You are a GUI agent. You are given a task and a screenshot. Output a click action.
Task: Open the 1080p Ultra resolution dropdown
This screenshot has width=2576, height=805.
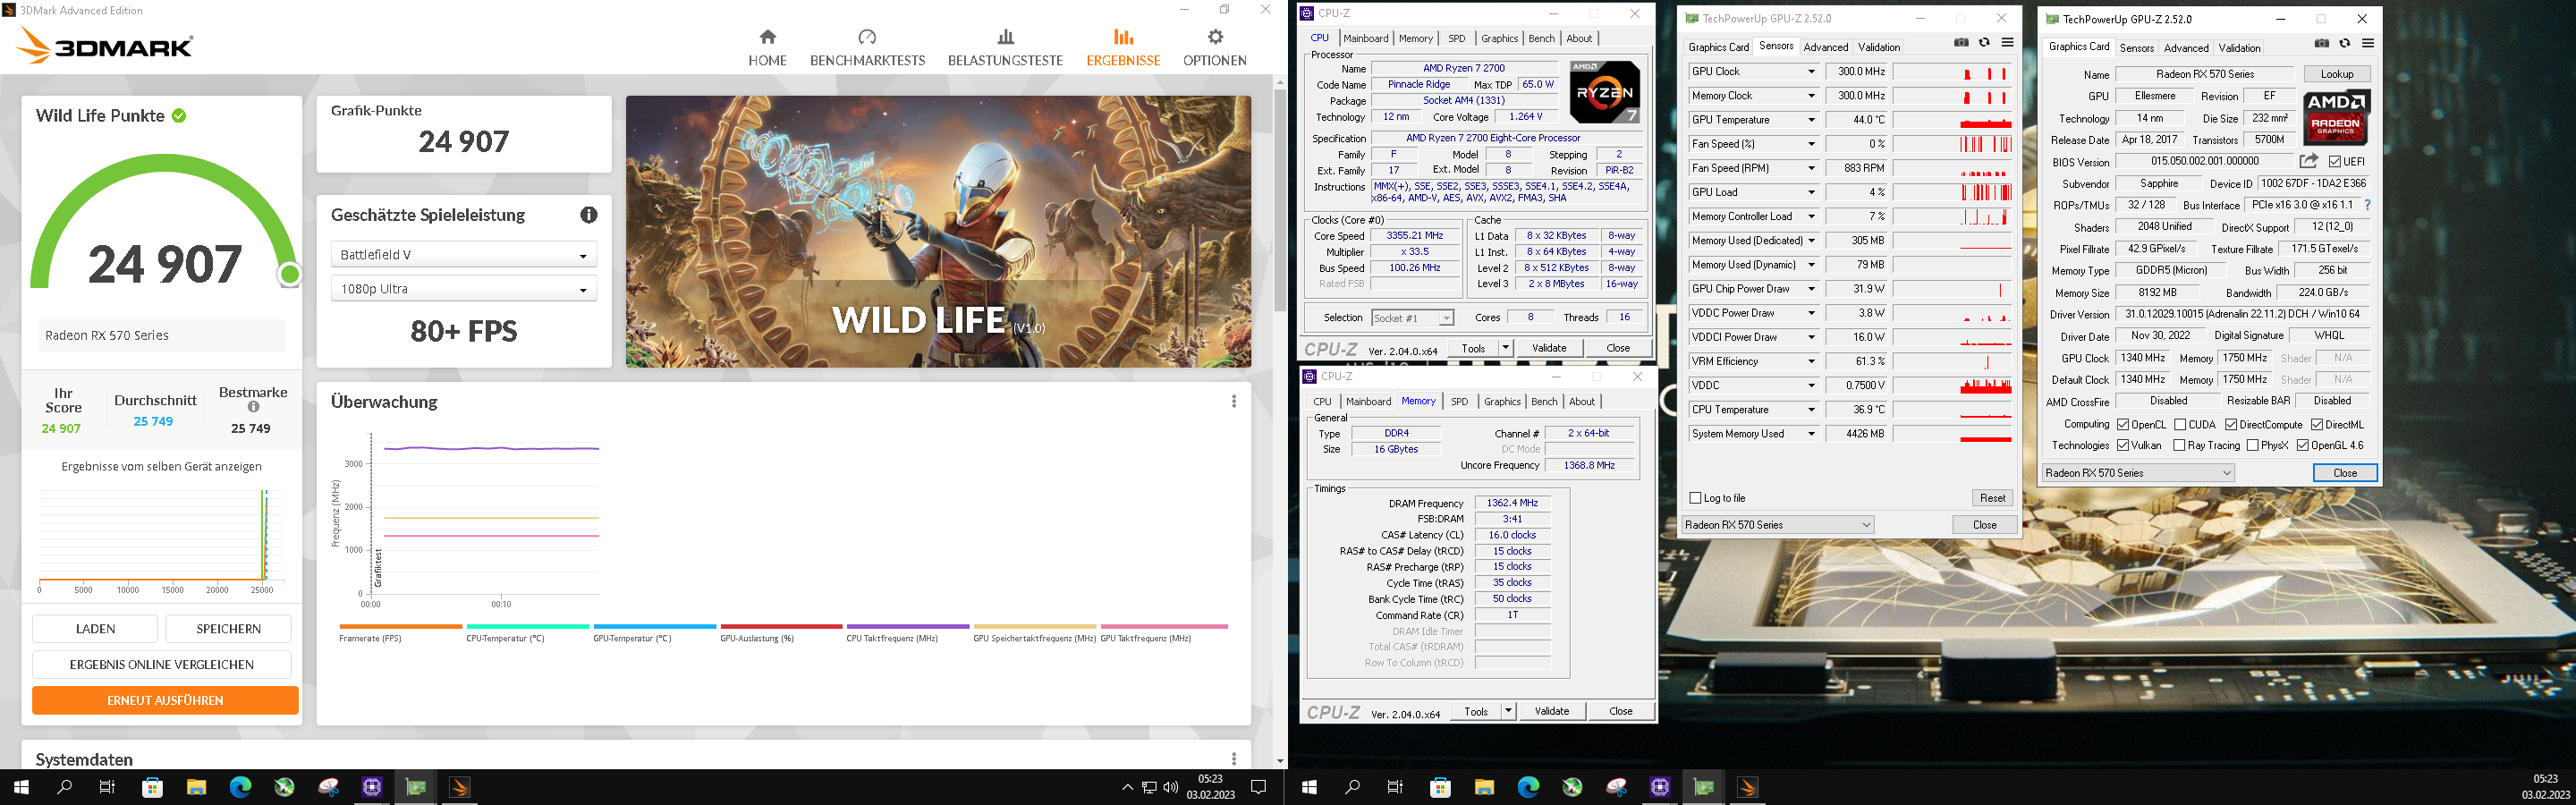tap(464, 289)
